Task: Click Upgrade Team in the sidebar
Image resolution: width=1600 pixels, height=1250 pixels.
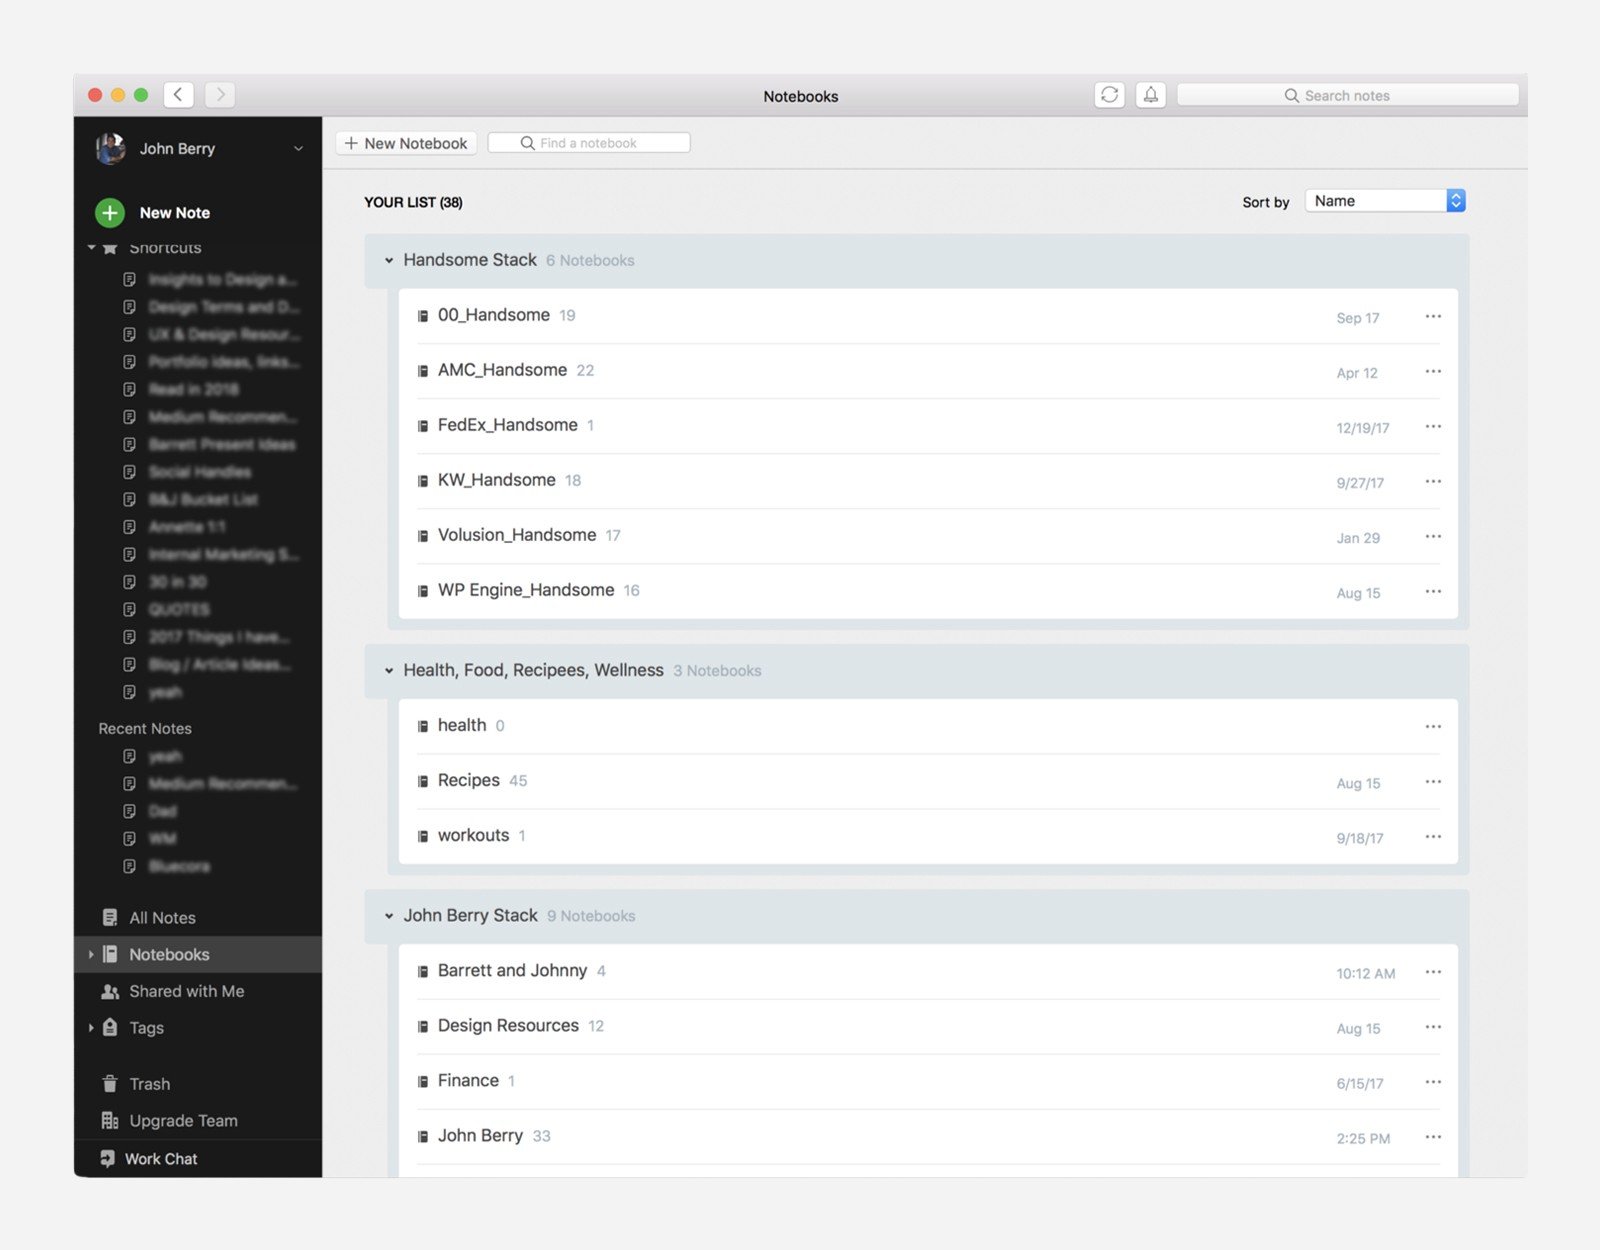Action: 183,1121
